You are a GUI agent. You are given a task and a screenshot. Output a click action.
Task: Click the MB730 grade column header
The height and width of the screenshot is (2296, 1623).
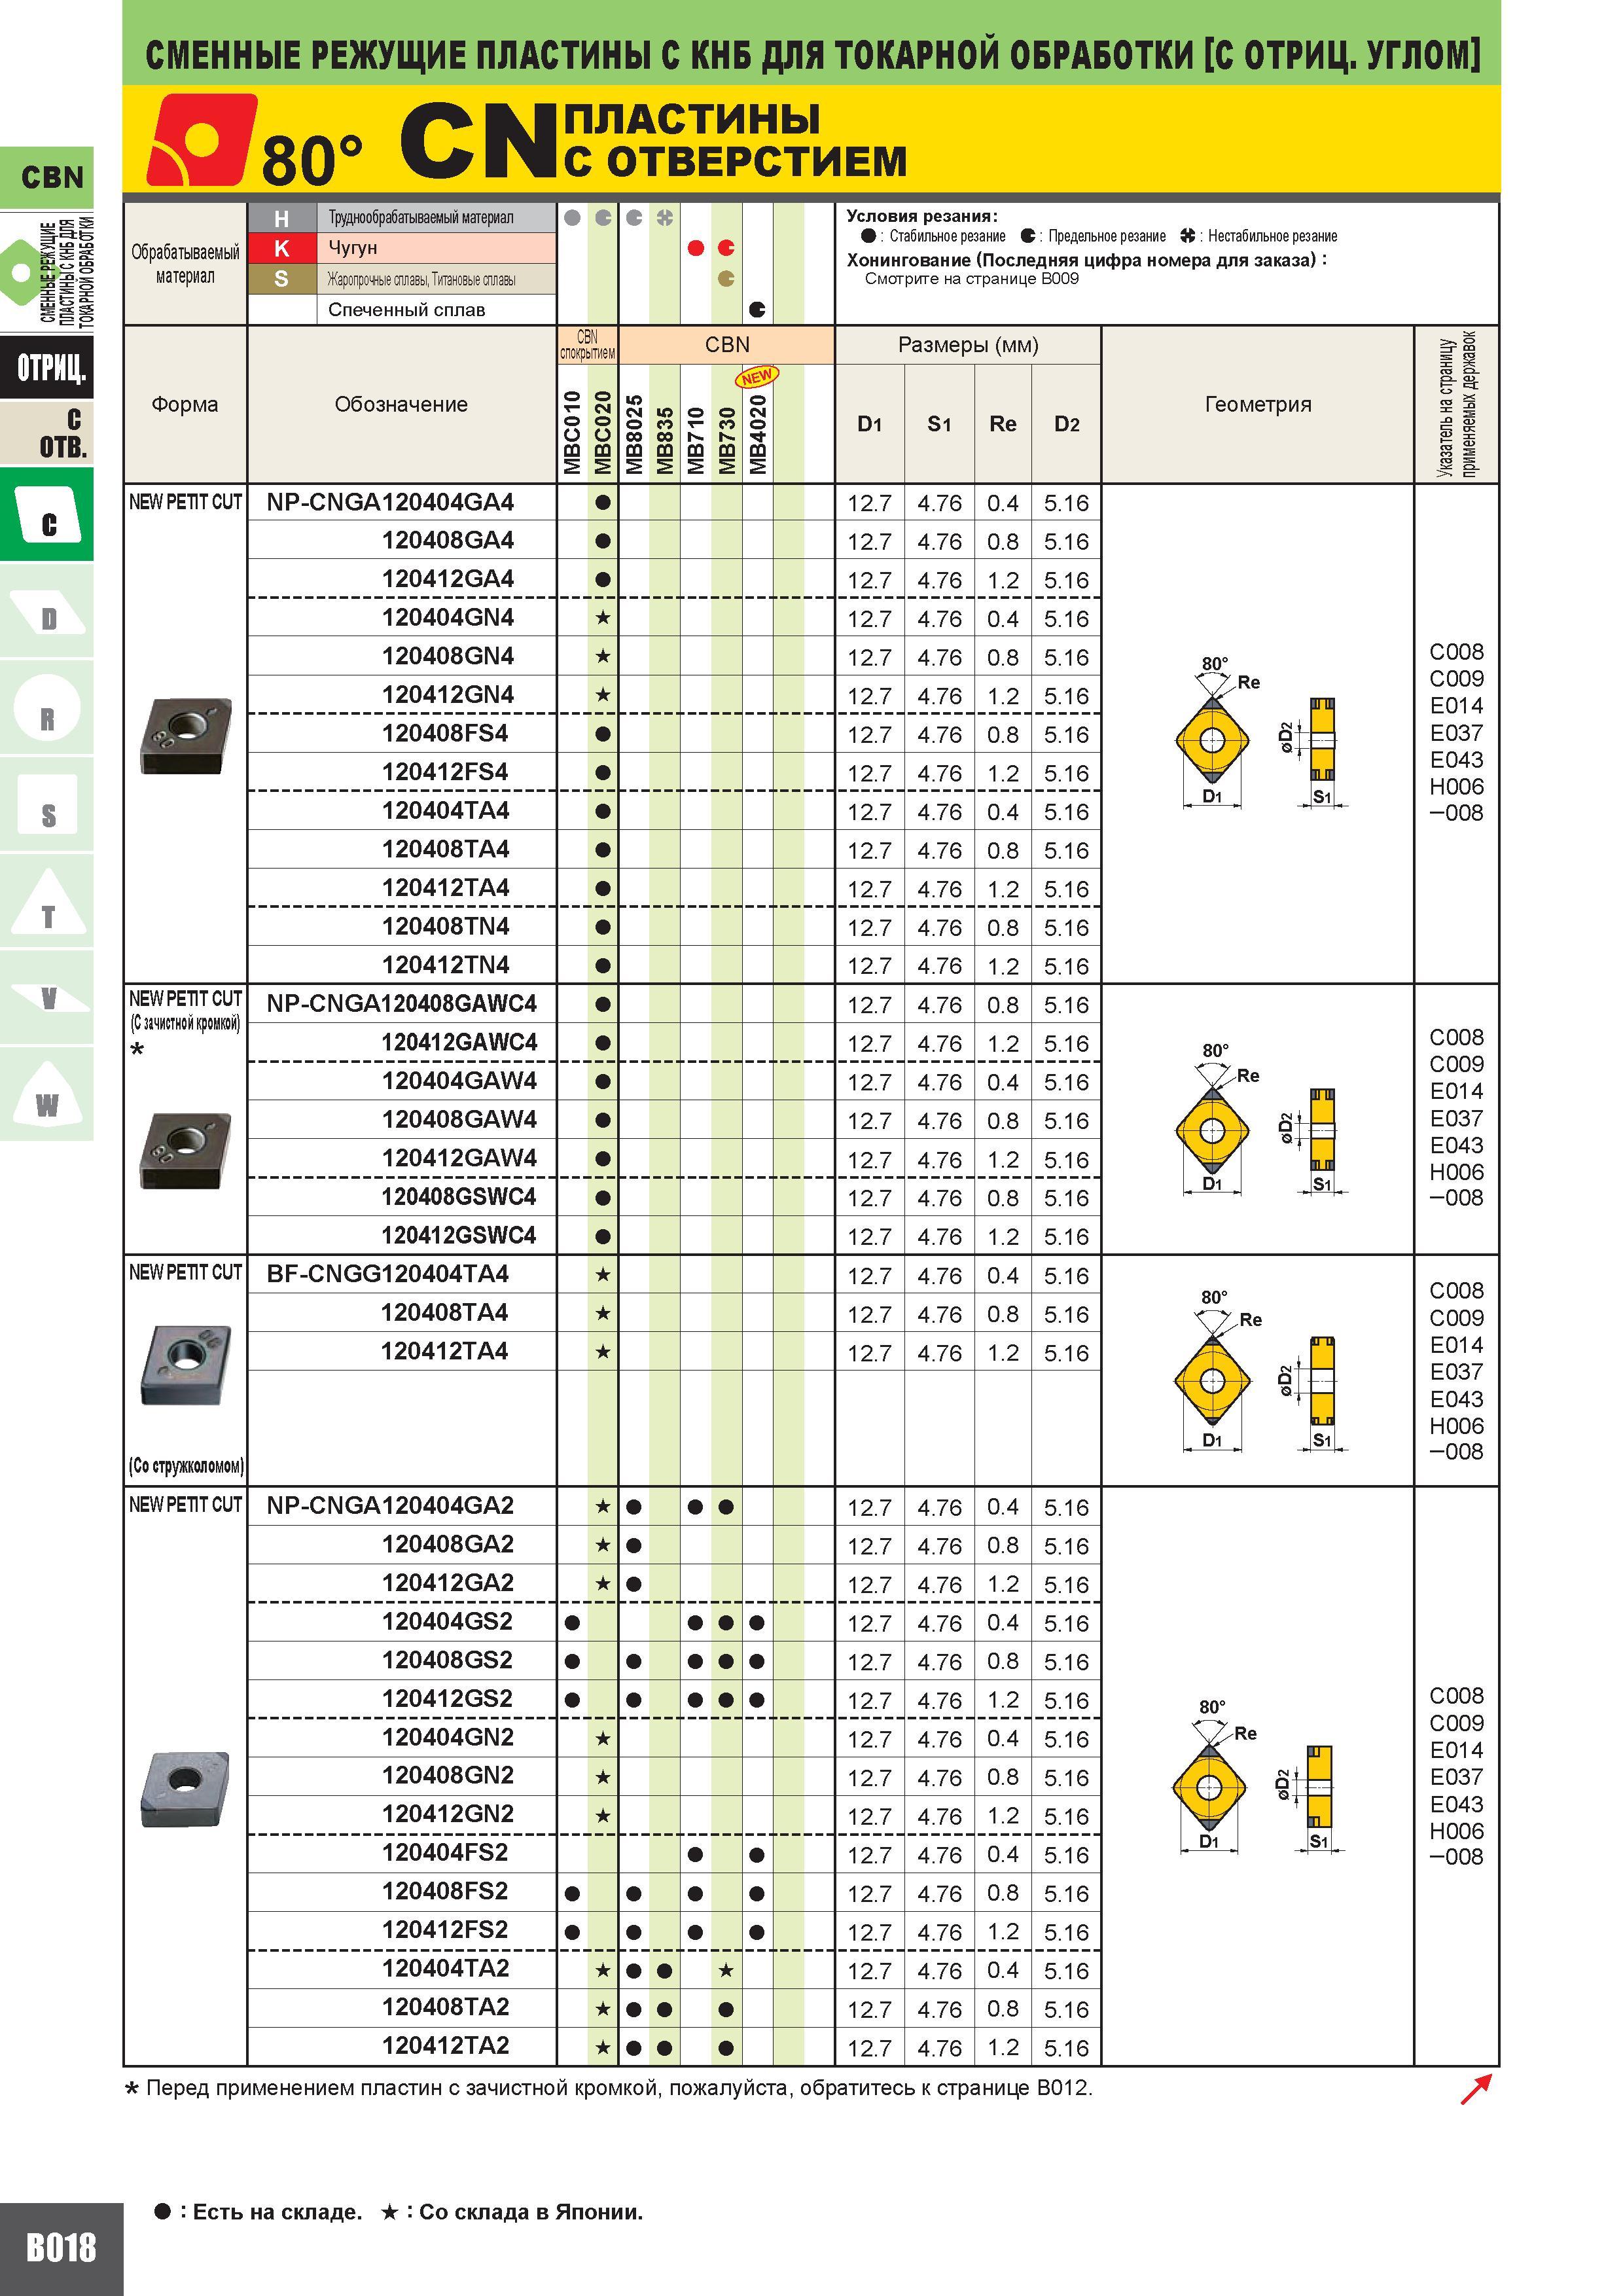click(726, 440)
